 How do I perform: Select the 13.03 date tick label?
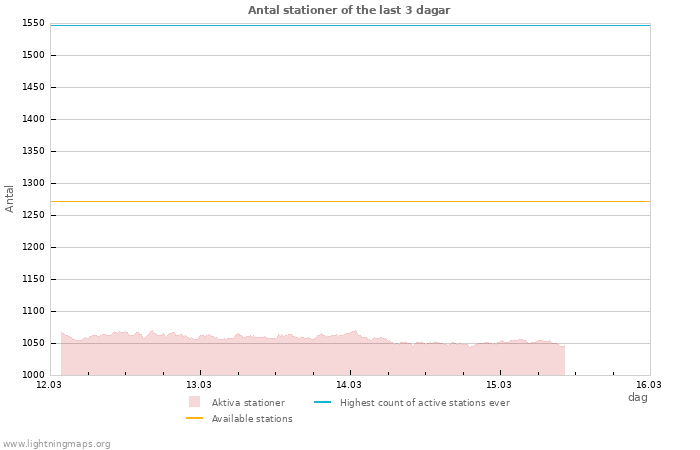click(x=199, y=384)
